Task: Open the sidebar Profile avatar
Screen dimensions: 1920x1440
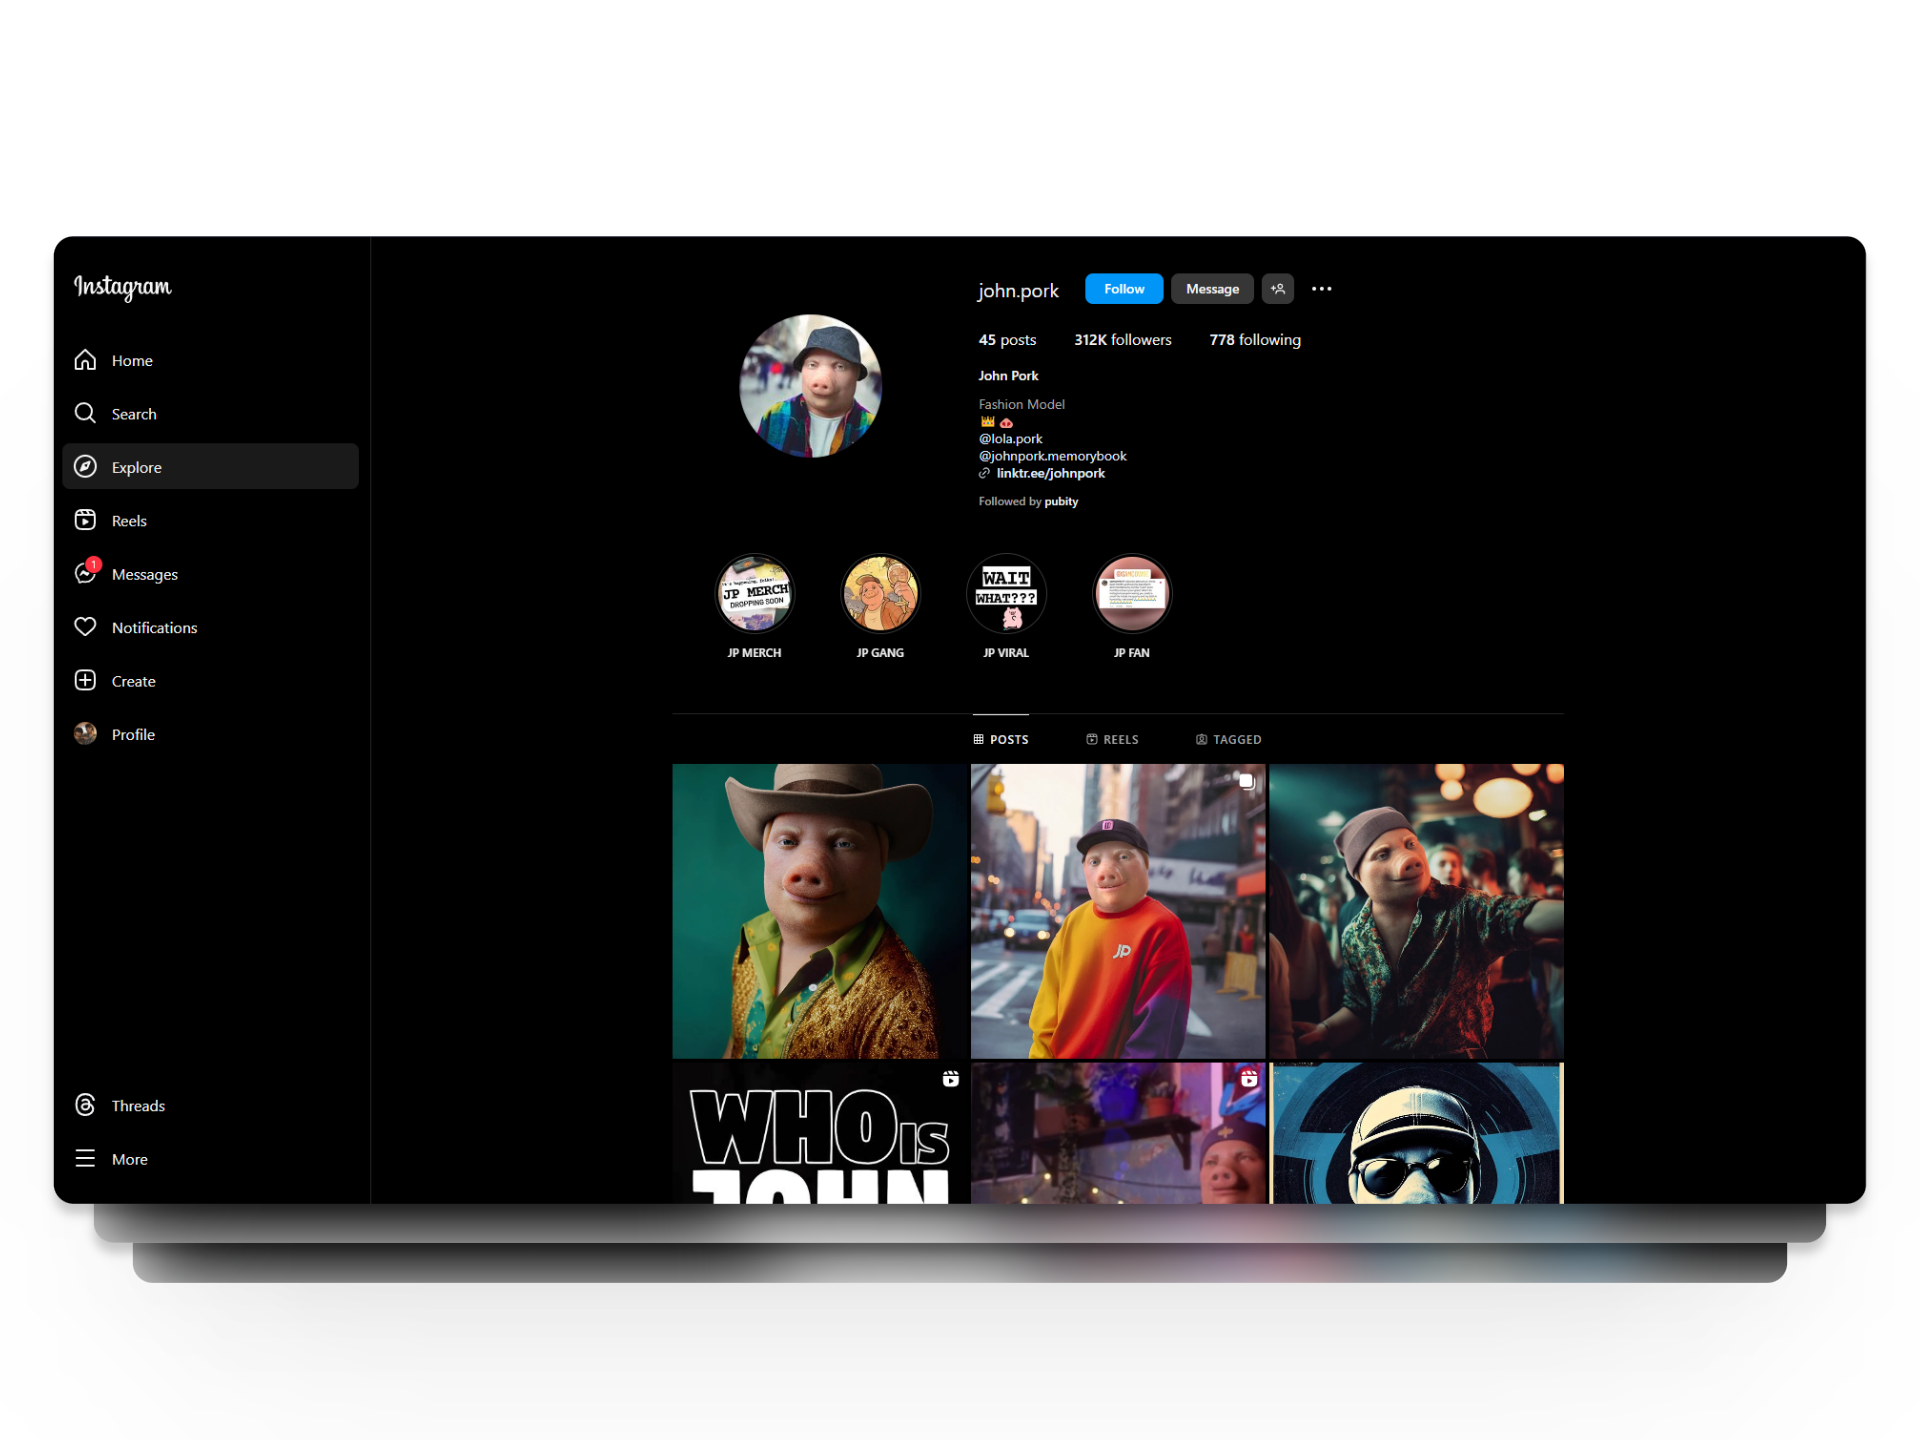Action: coord(86,734)
